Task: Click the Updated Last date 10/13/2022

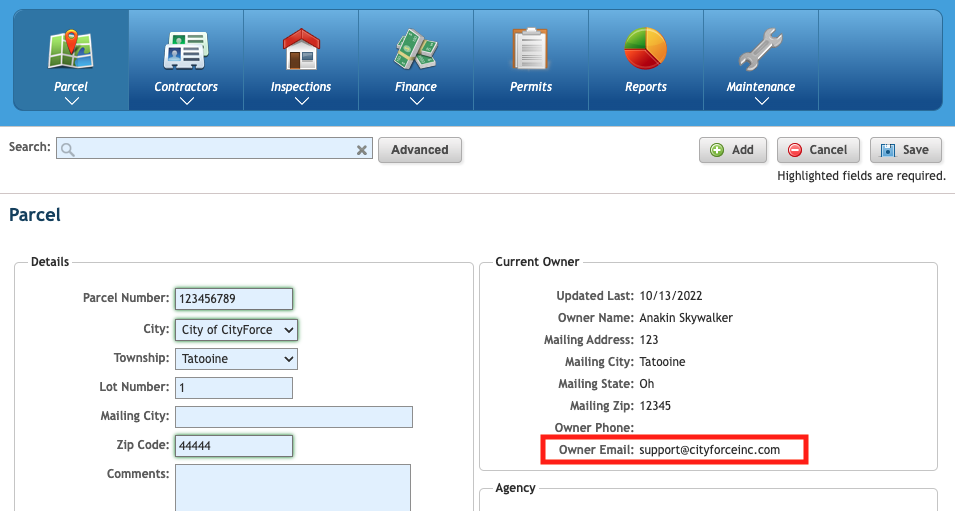Action: click(671, 296)
